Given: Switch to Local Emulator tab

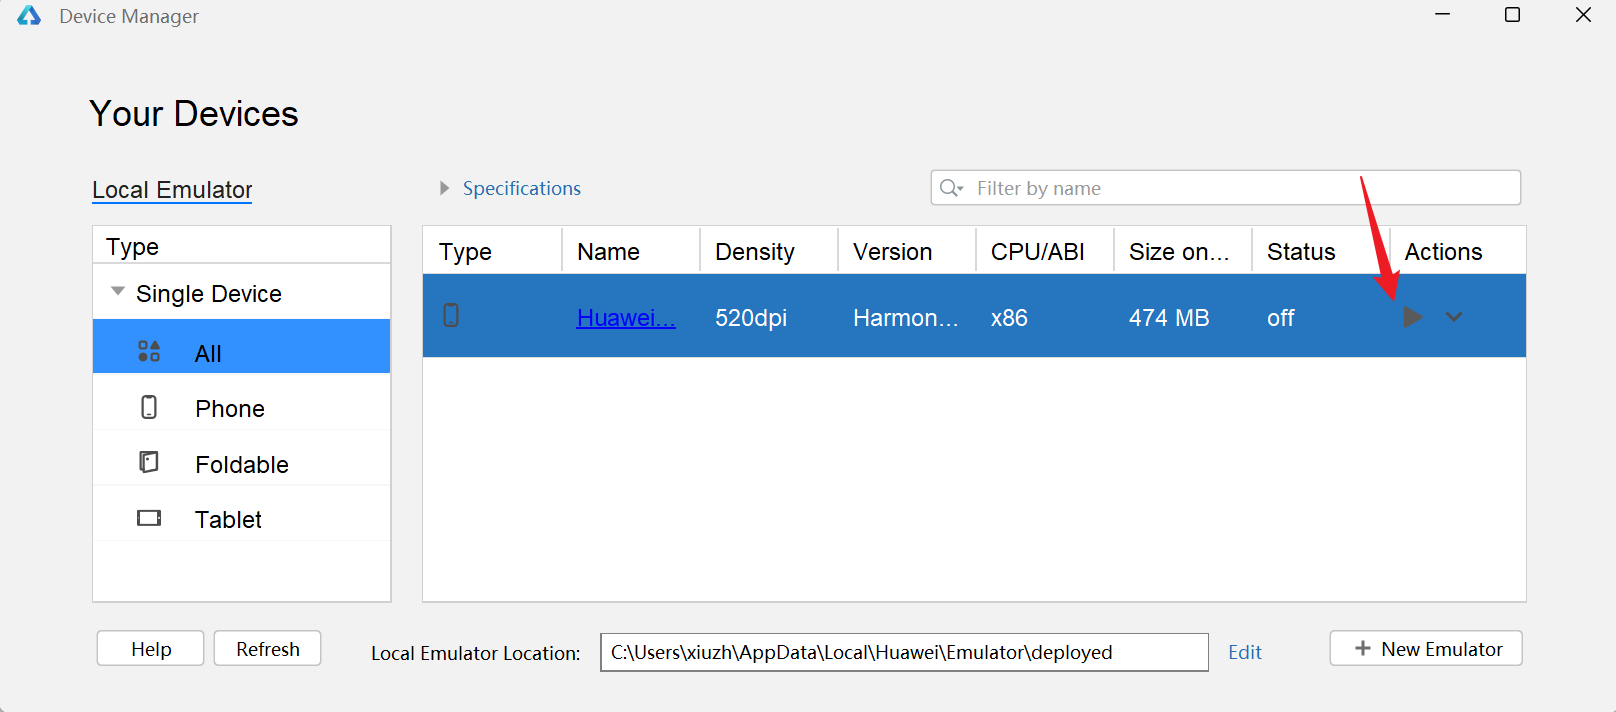Looking at the screenshot, I should (x=172, y=190).
